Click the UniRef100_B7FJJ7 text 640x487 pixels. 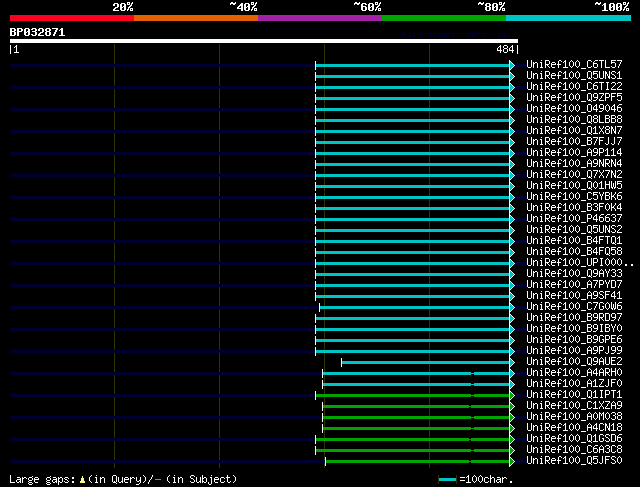click(x=574, y=142)
